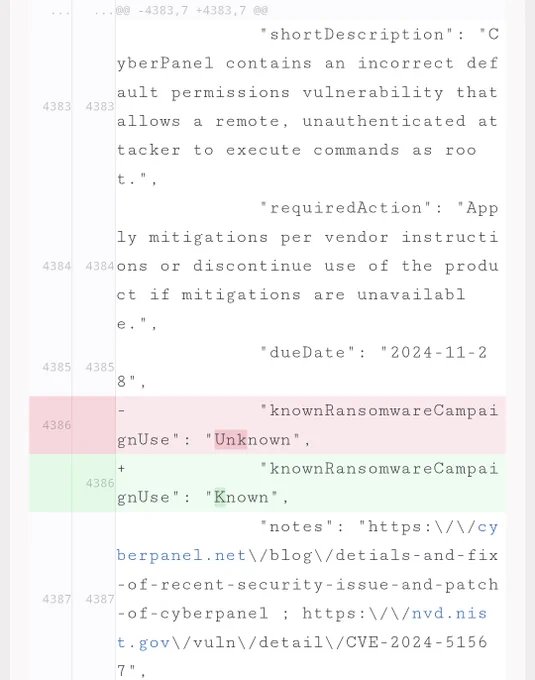Click the highlighted "Unknown" value in removed line
This screenshot has width=535, height=680.
click(252, 440)
